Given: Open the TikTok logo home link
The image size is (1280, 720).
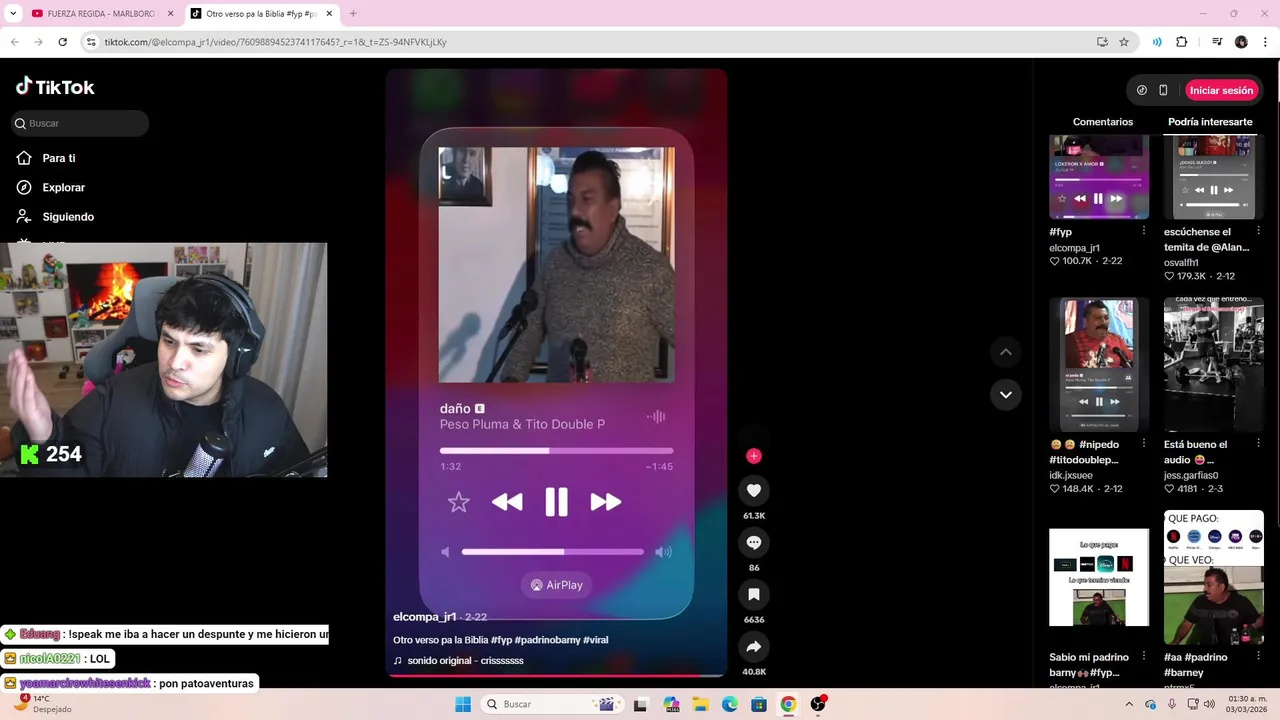Looking at the screenshot, I should pos(55,87).
